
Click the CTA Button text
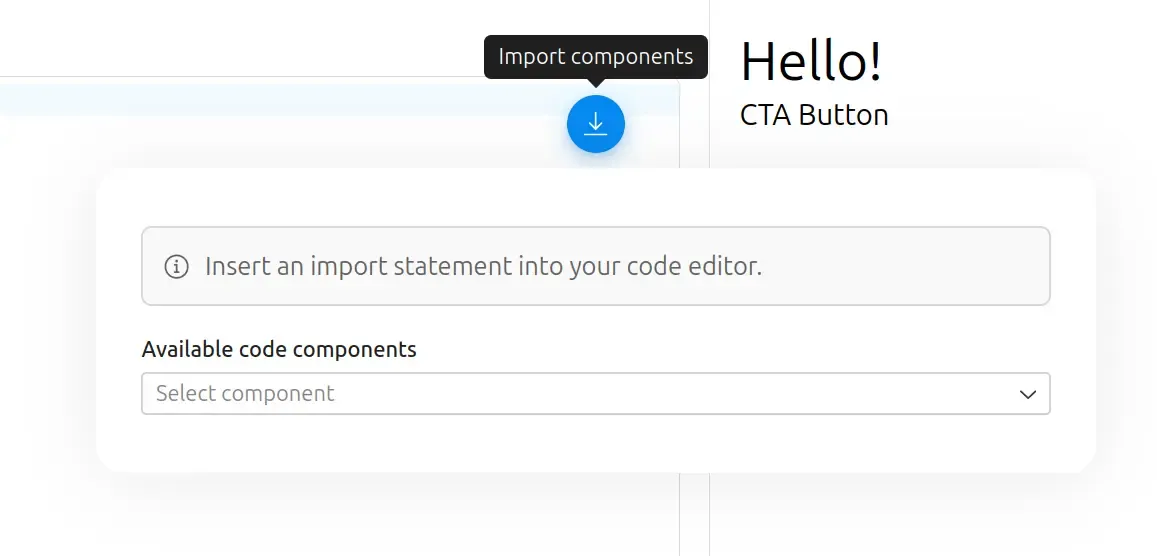814,116
